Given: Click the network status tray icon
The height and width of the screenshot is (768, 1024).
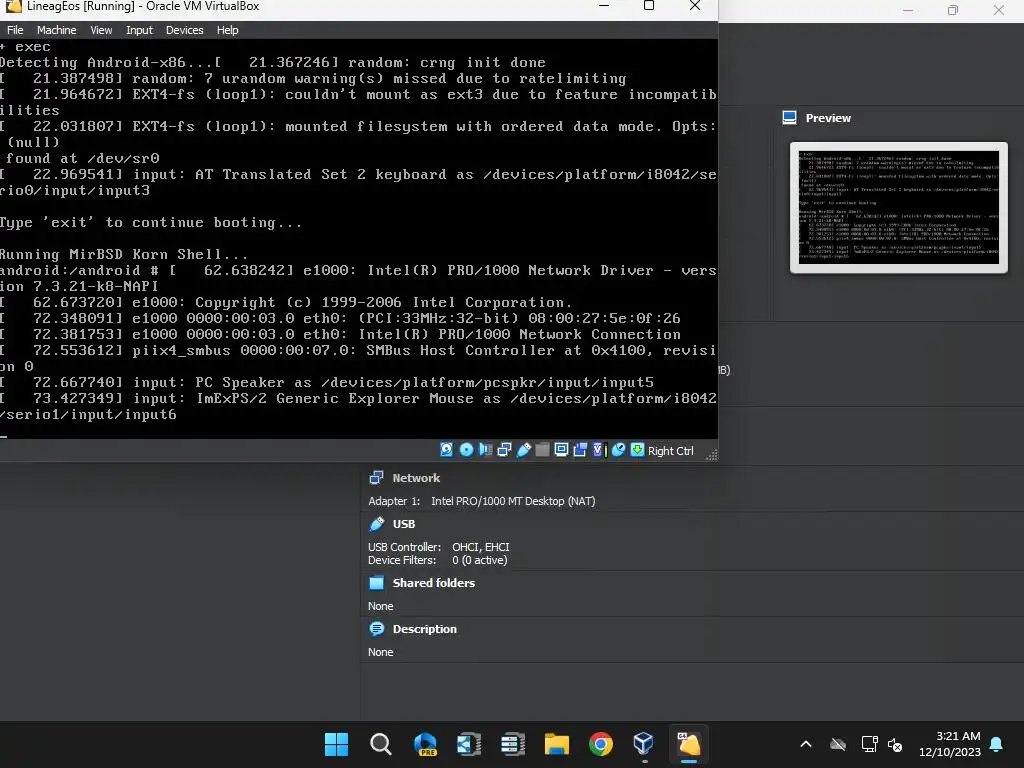Looking at the screenshot, I should (x=869, y=744).
